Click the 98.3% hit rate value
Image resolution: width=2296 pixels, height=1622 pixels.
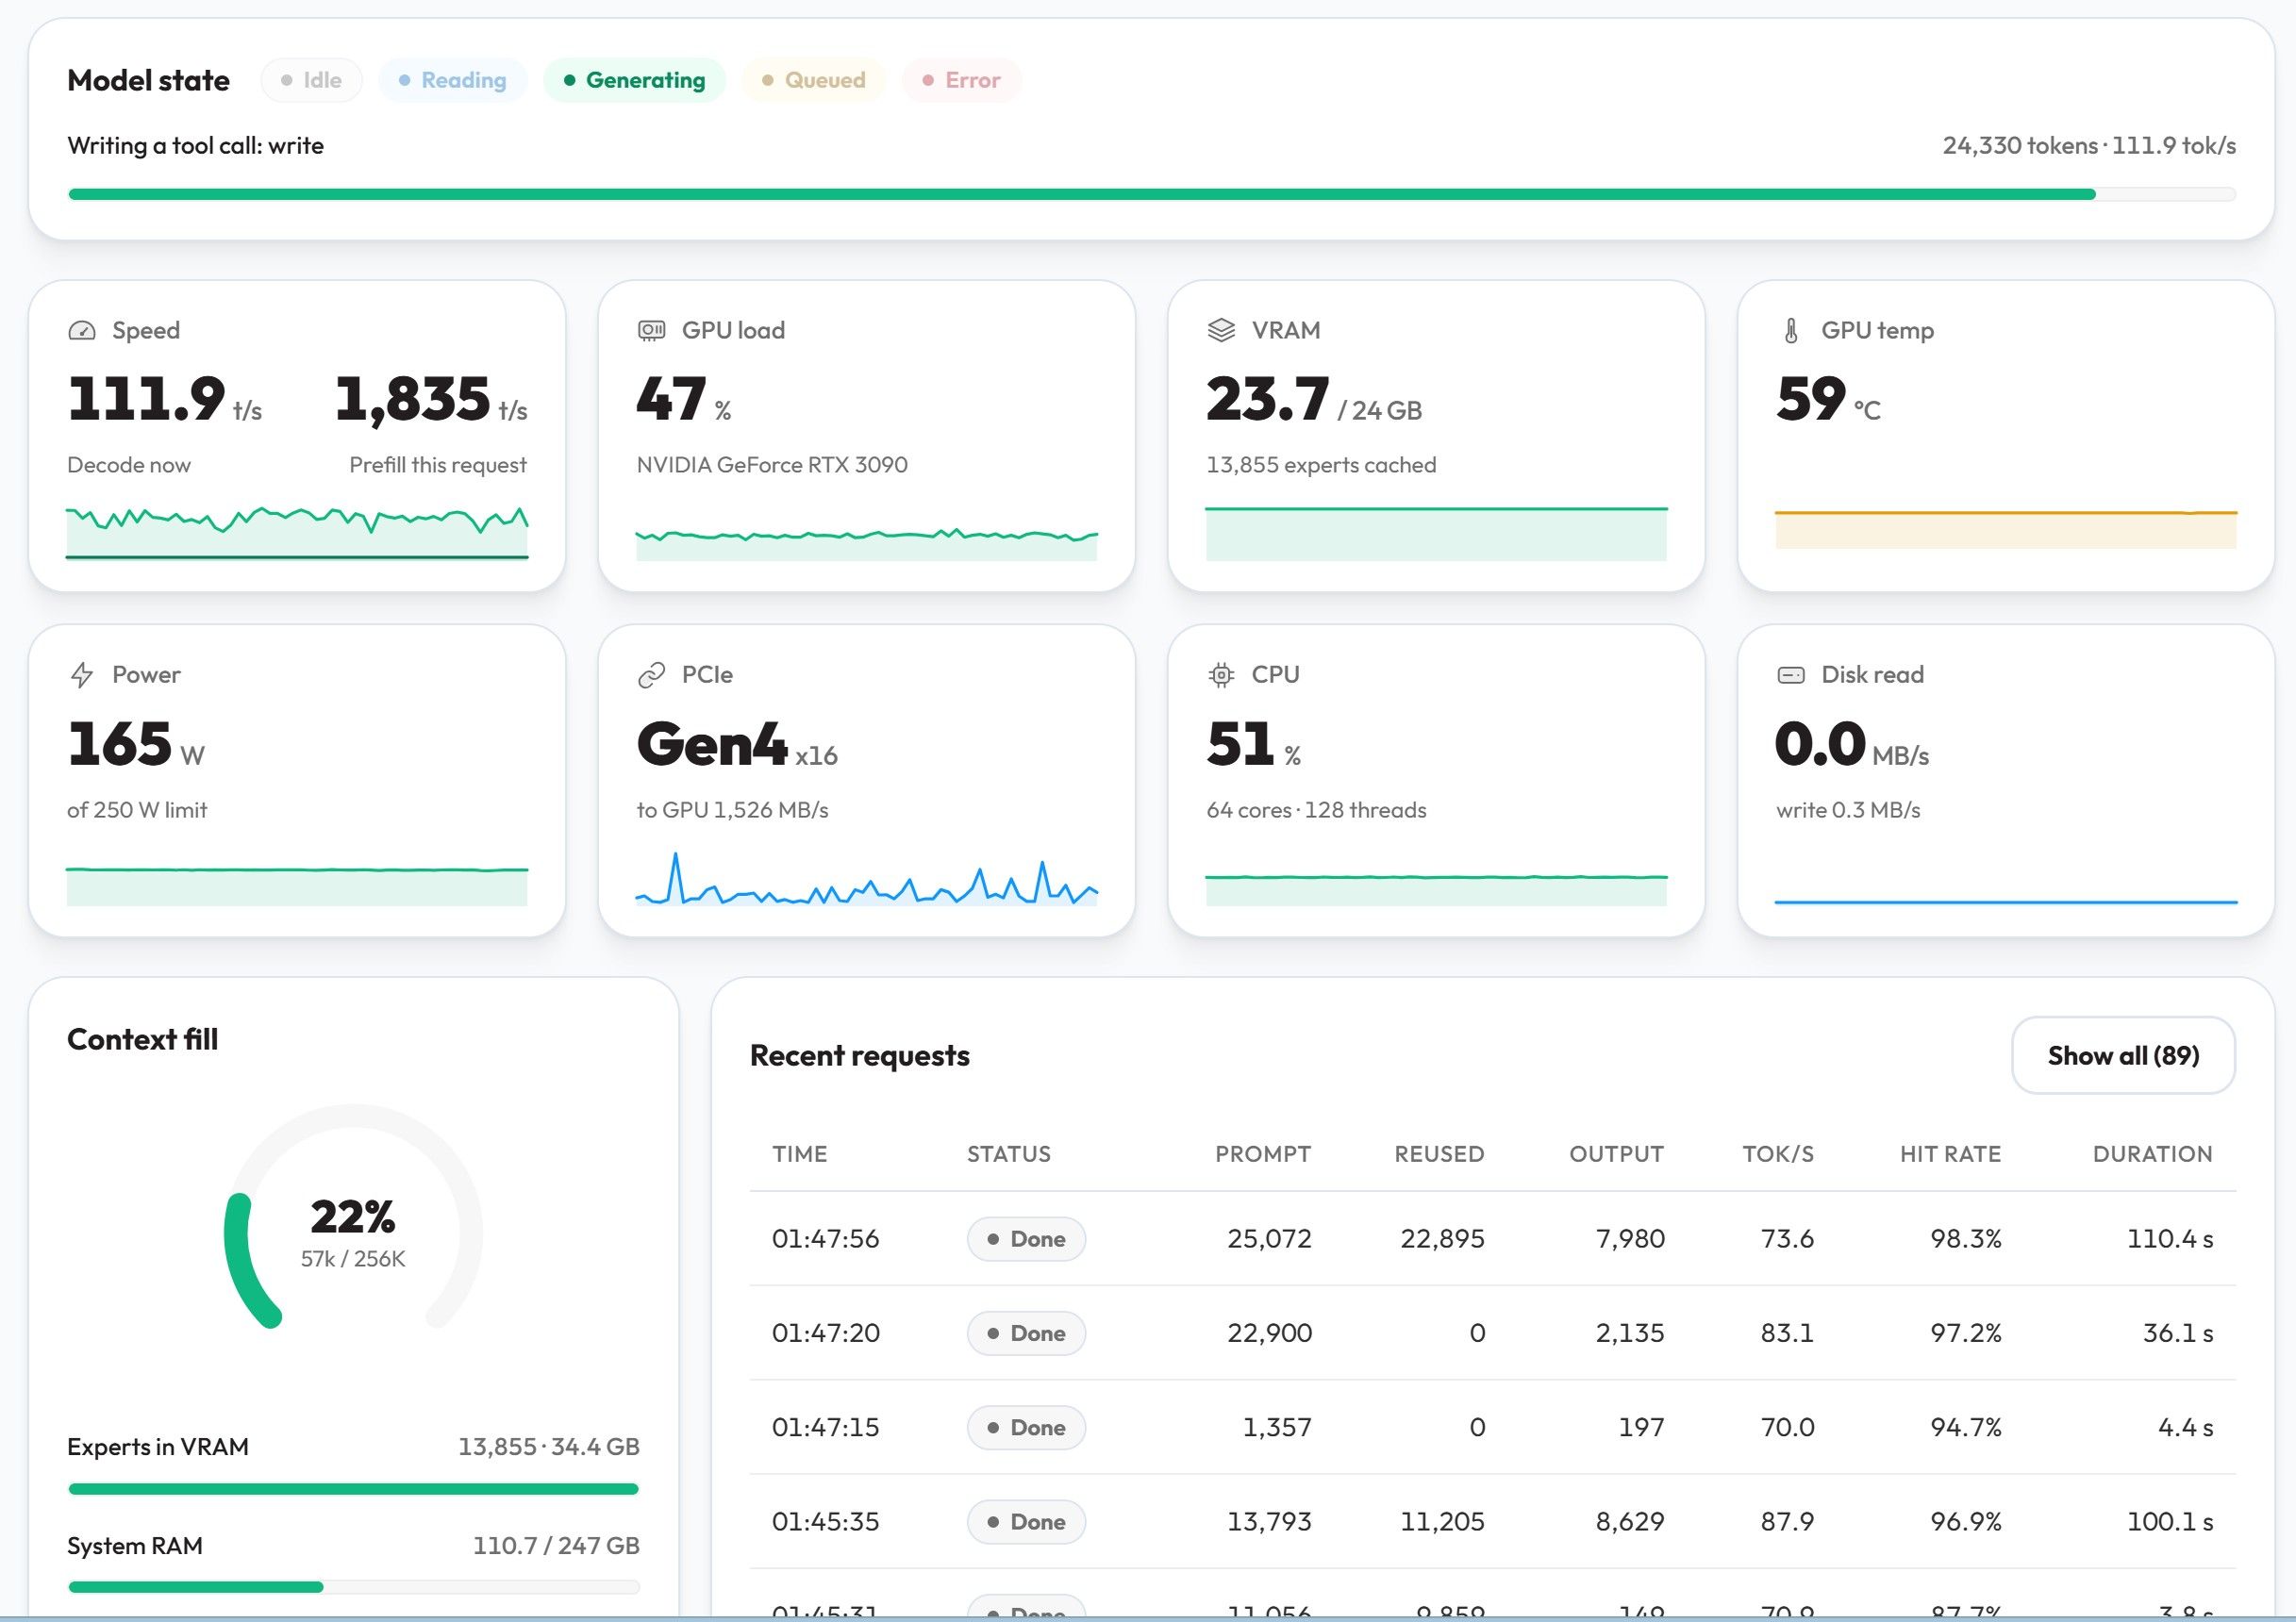coord(1965,1239)
